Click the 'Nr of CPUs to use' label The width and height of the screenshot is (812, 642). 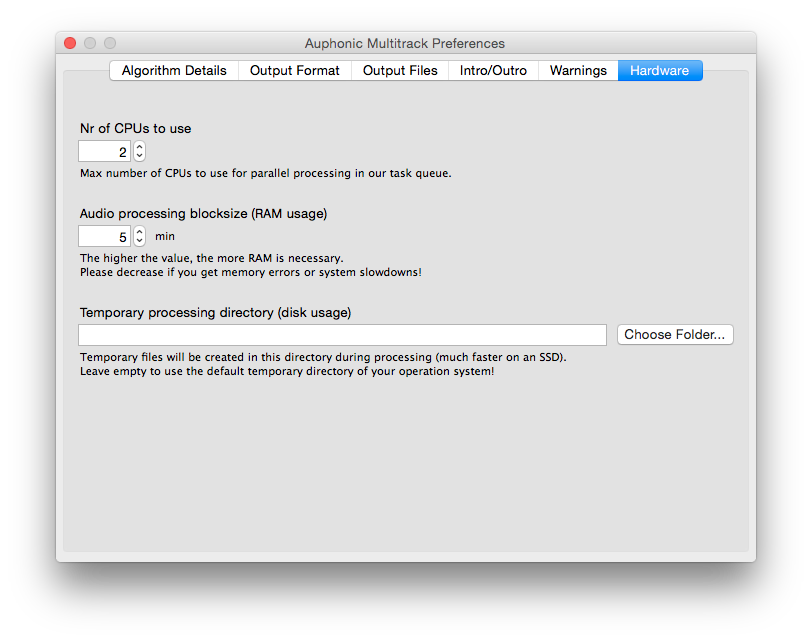click(x=135, y=128)
